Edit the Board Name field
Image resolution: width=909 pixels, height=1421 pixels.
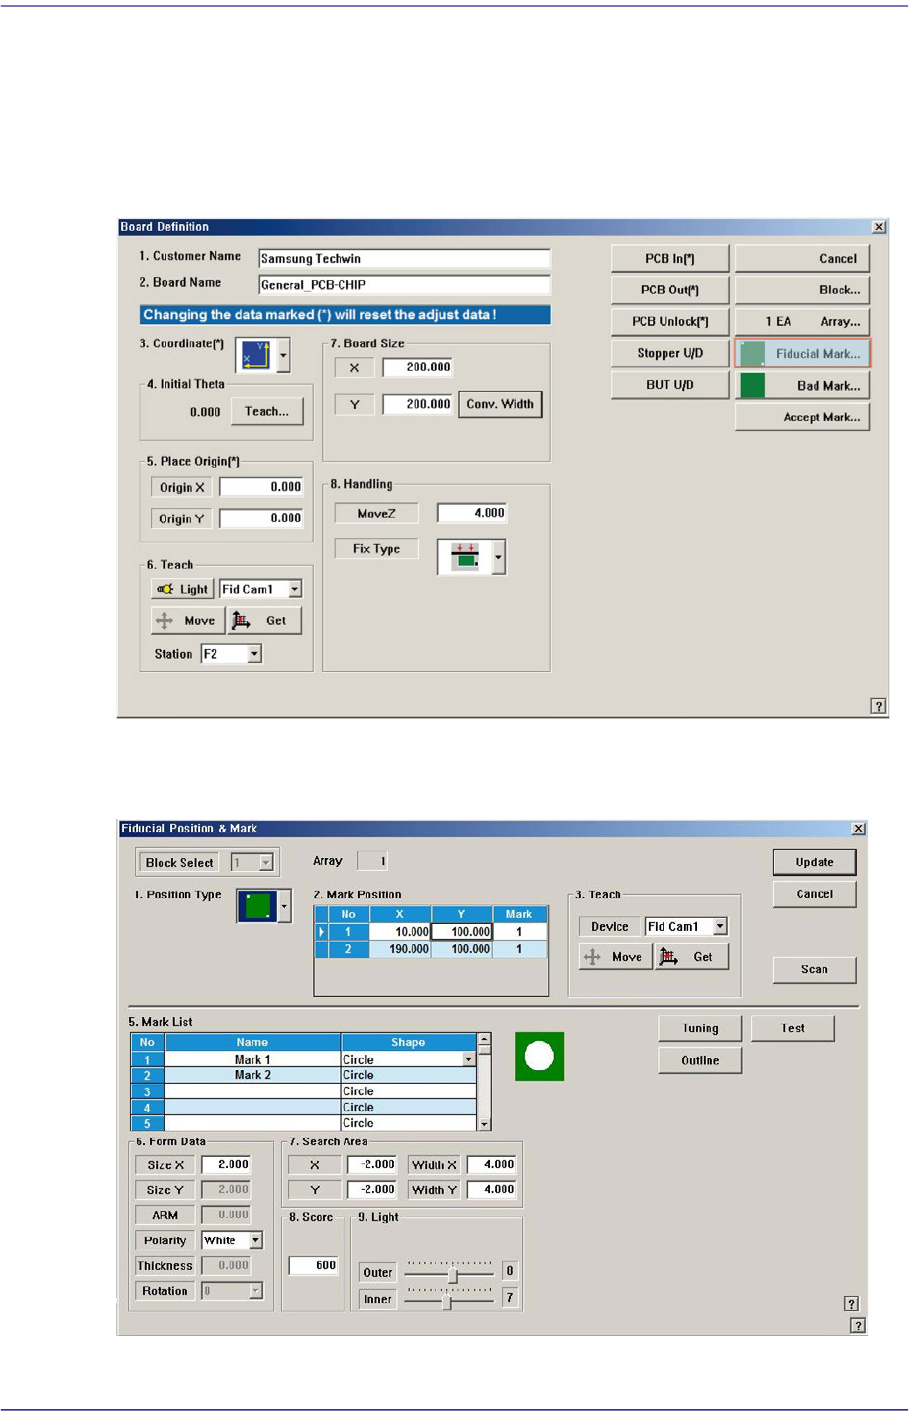(x=404, y=284)
